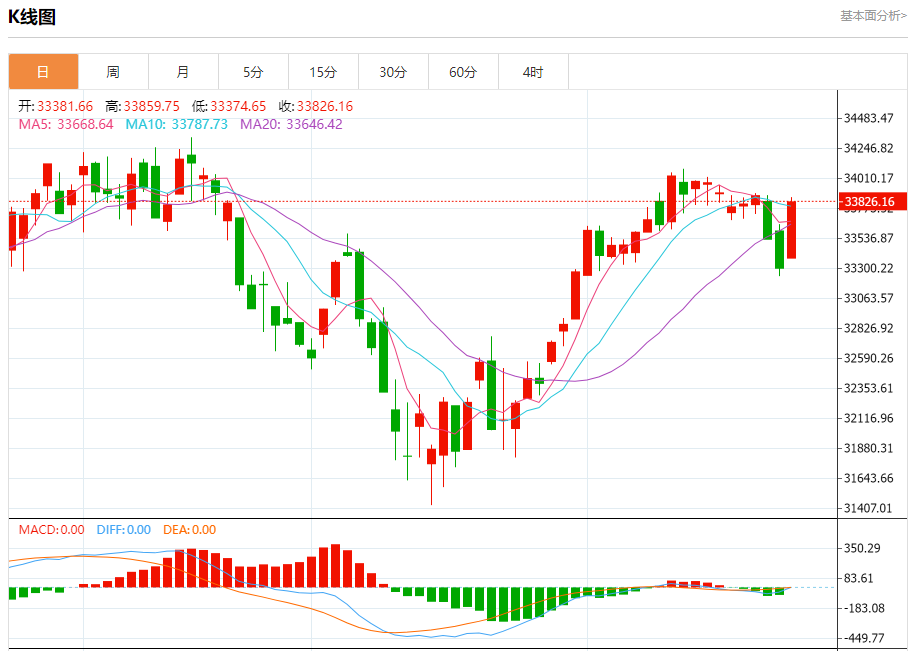Open the 基本面分析> link
The width and height of the screenshot is (920, 651).
874,16
